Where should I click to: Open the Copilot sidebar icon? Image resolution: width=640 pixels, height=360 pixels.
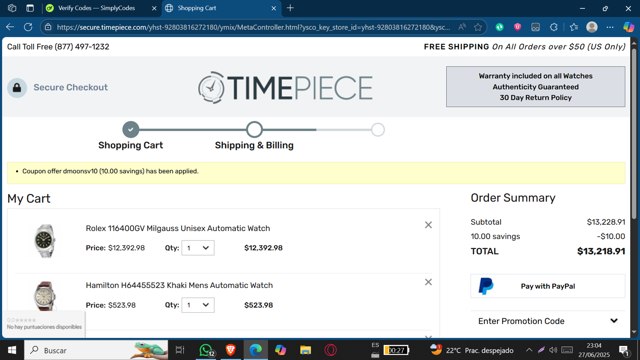(x=629, y=27)
